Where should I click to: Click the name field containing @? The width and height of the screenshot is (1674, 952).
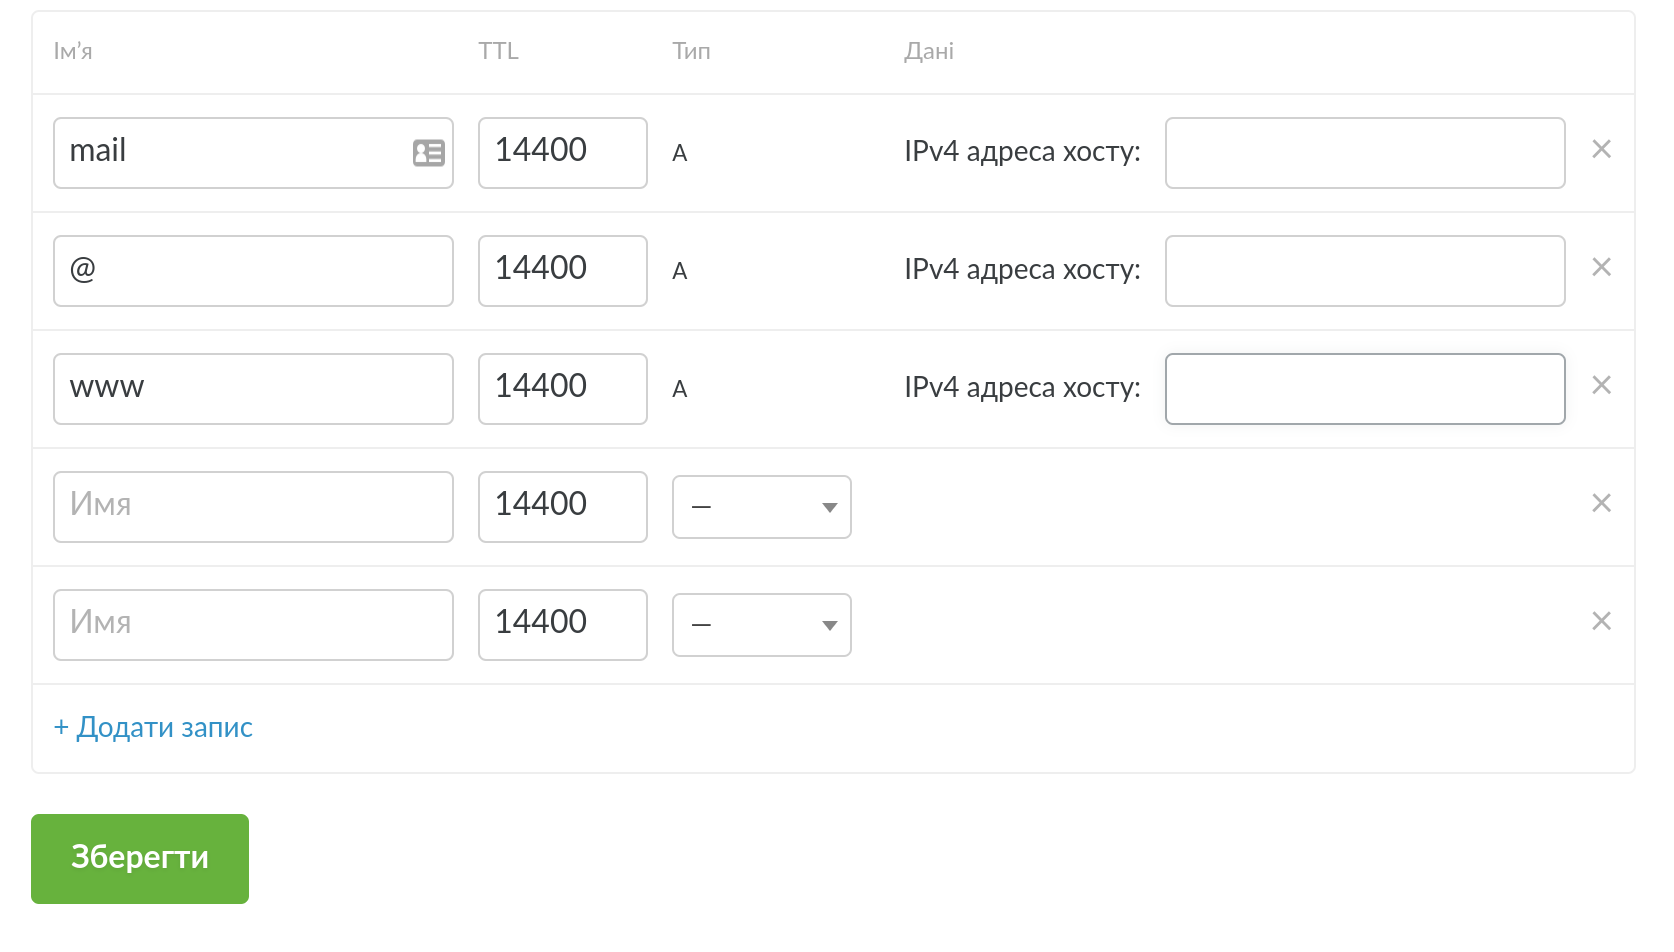pyautogui.click(x=253, y=271)
